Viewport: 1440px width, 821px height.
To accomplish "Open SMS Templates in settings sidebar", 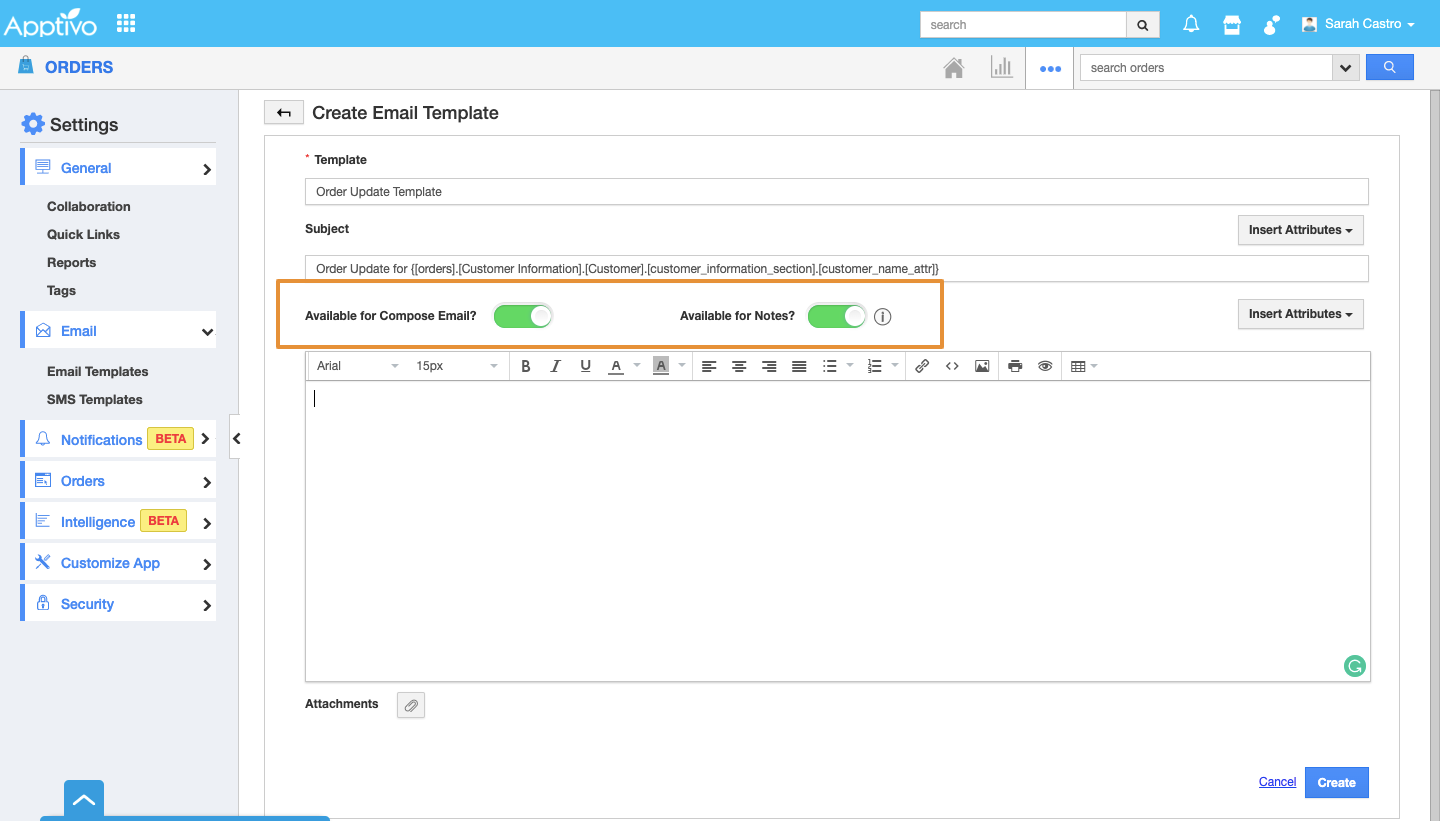I will tap(95, 399).
